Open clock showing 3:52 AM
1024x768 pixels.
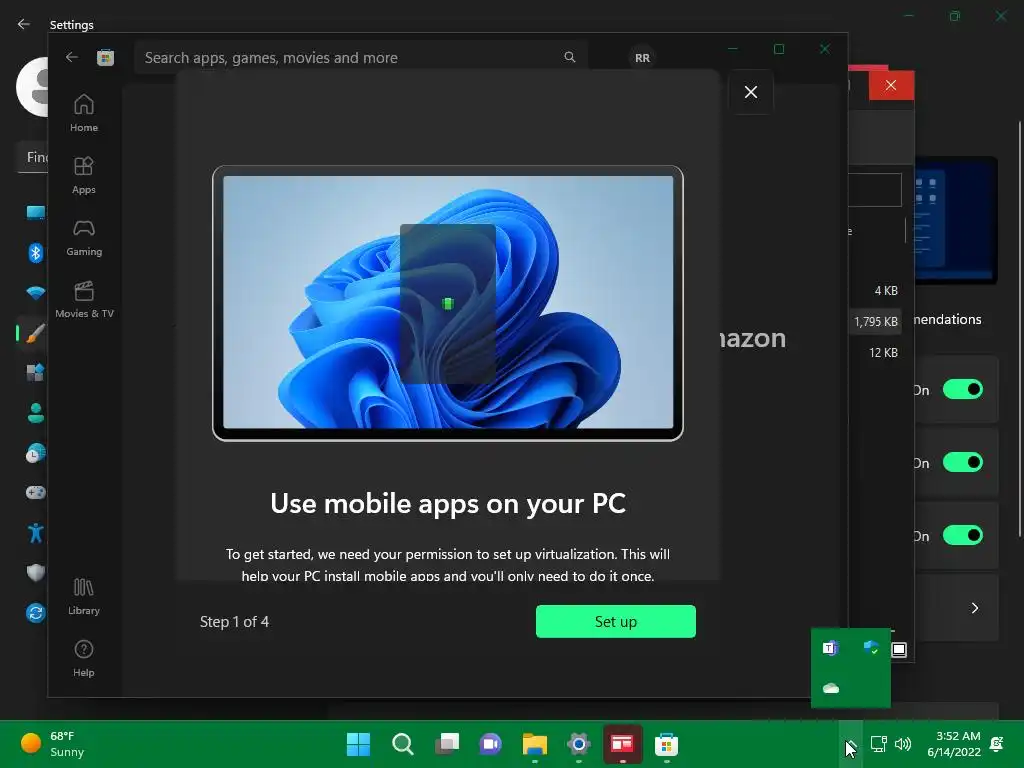[954, 744]
